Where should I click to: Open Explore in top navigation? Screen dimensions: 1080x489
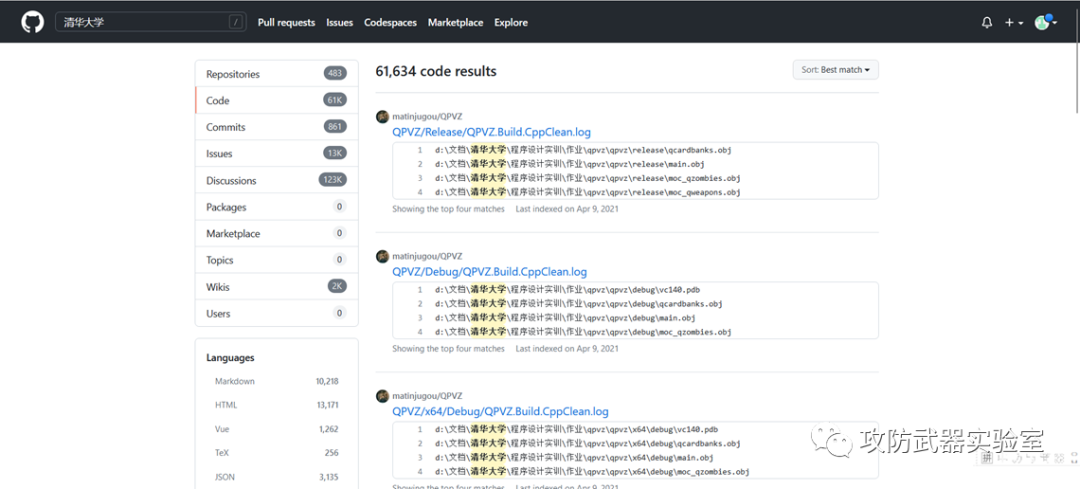(x=511, y=23)
